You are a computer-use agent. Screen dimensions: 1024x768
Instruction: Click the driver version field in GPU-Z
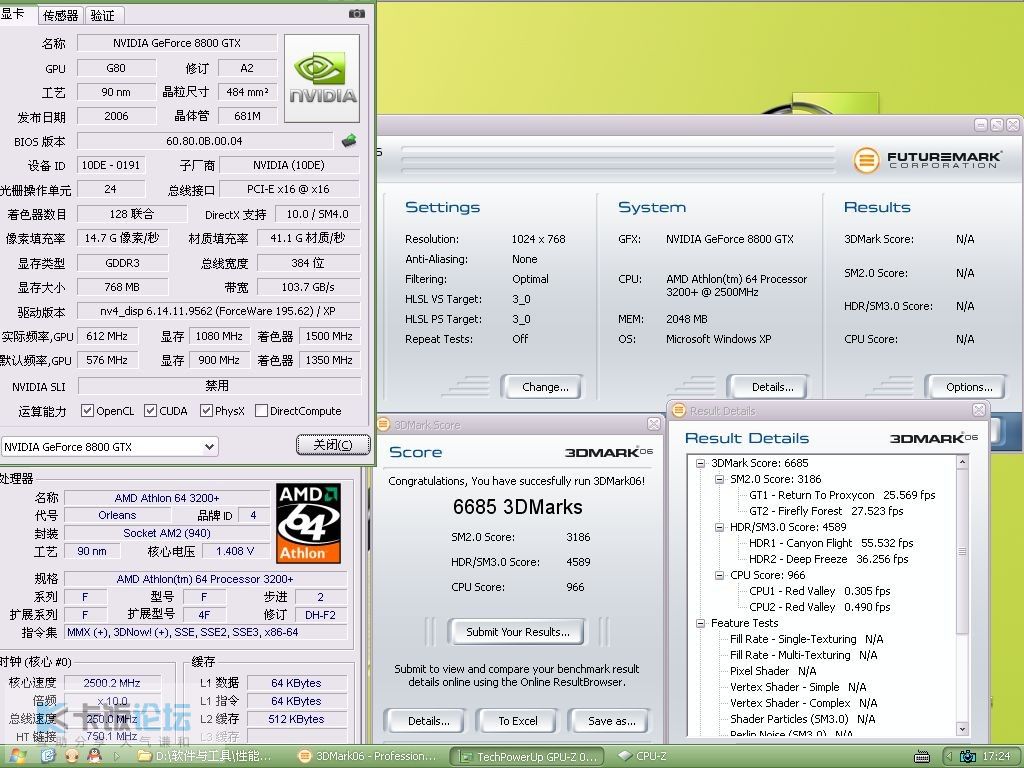pyautogui.click(x=218, y=311)
